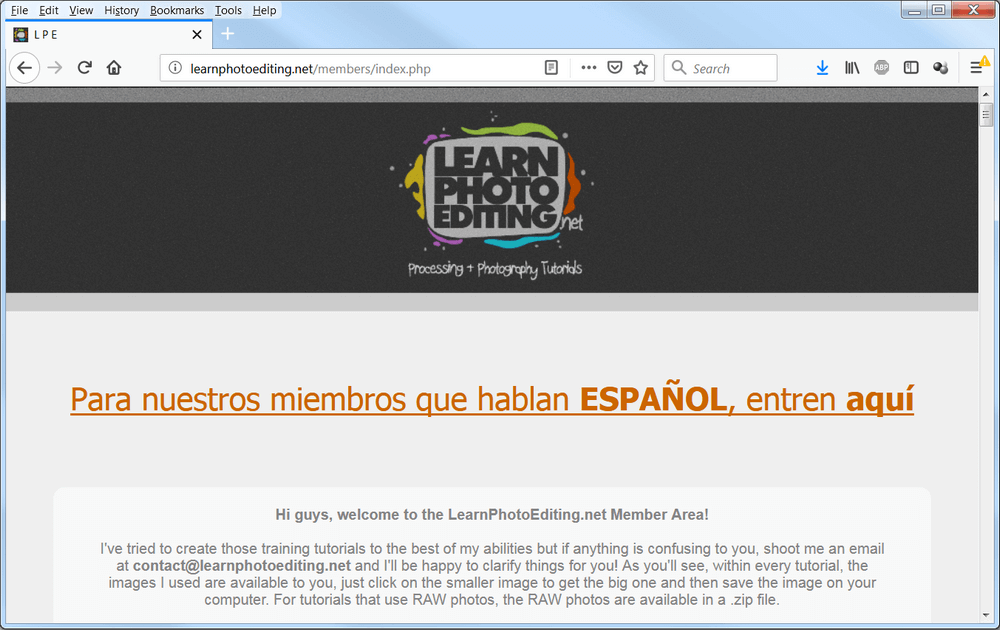Viewport: 1000px width, 630px height.
Task: Open the Edit menu
Action: tap(48, 10)
